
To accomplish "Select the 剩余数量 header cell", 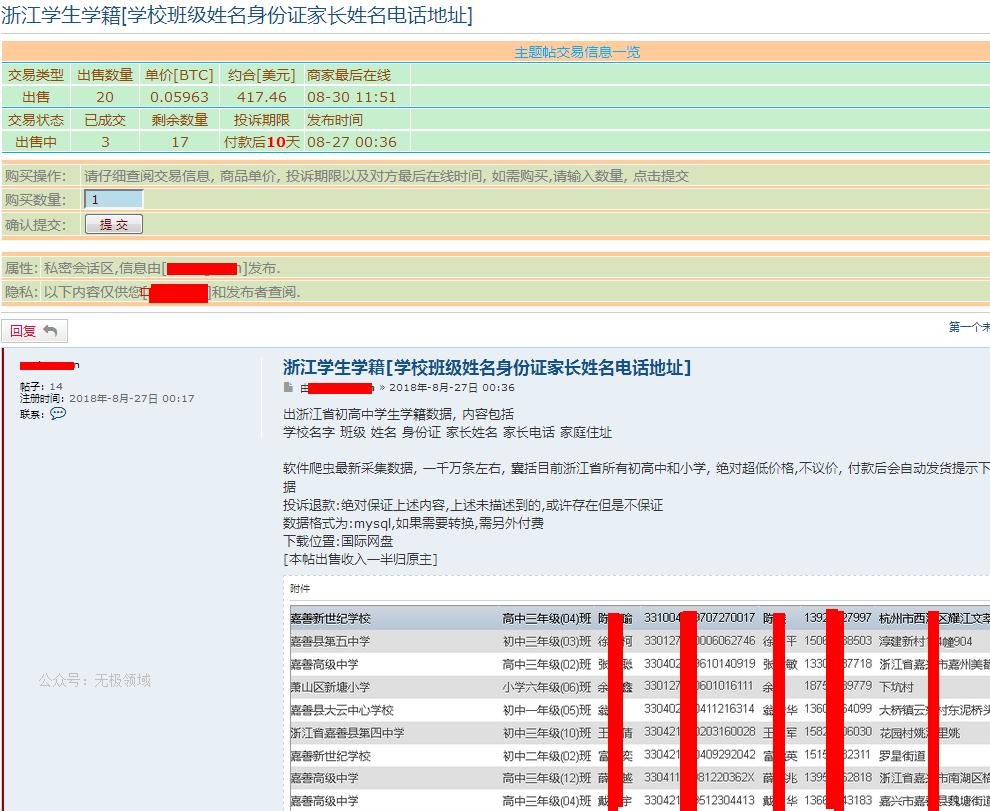I will 179,120.
